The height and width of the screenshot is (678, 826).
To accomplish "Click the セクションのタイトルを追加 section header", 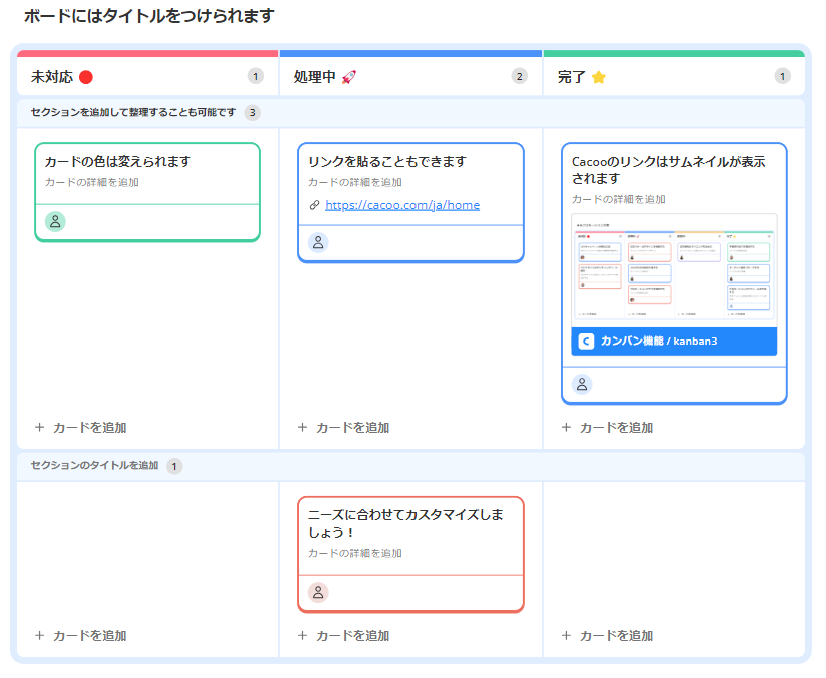I will click(x=94, y=466).
